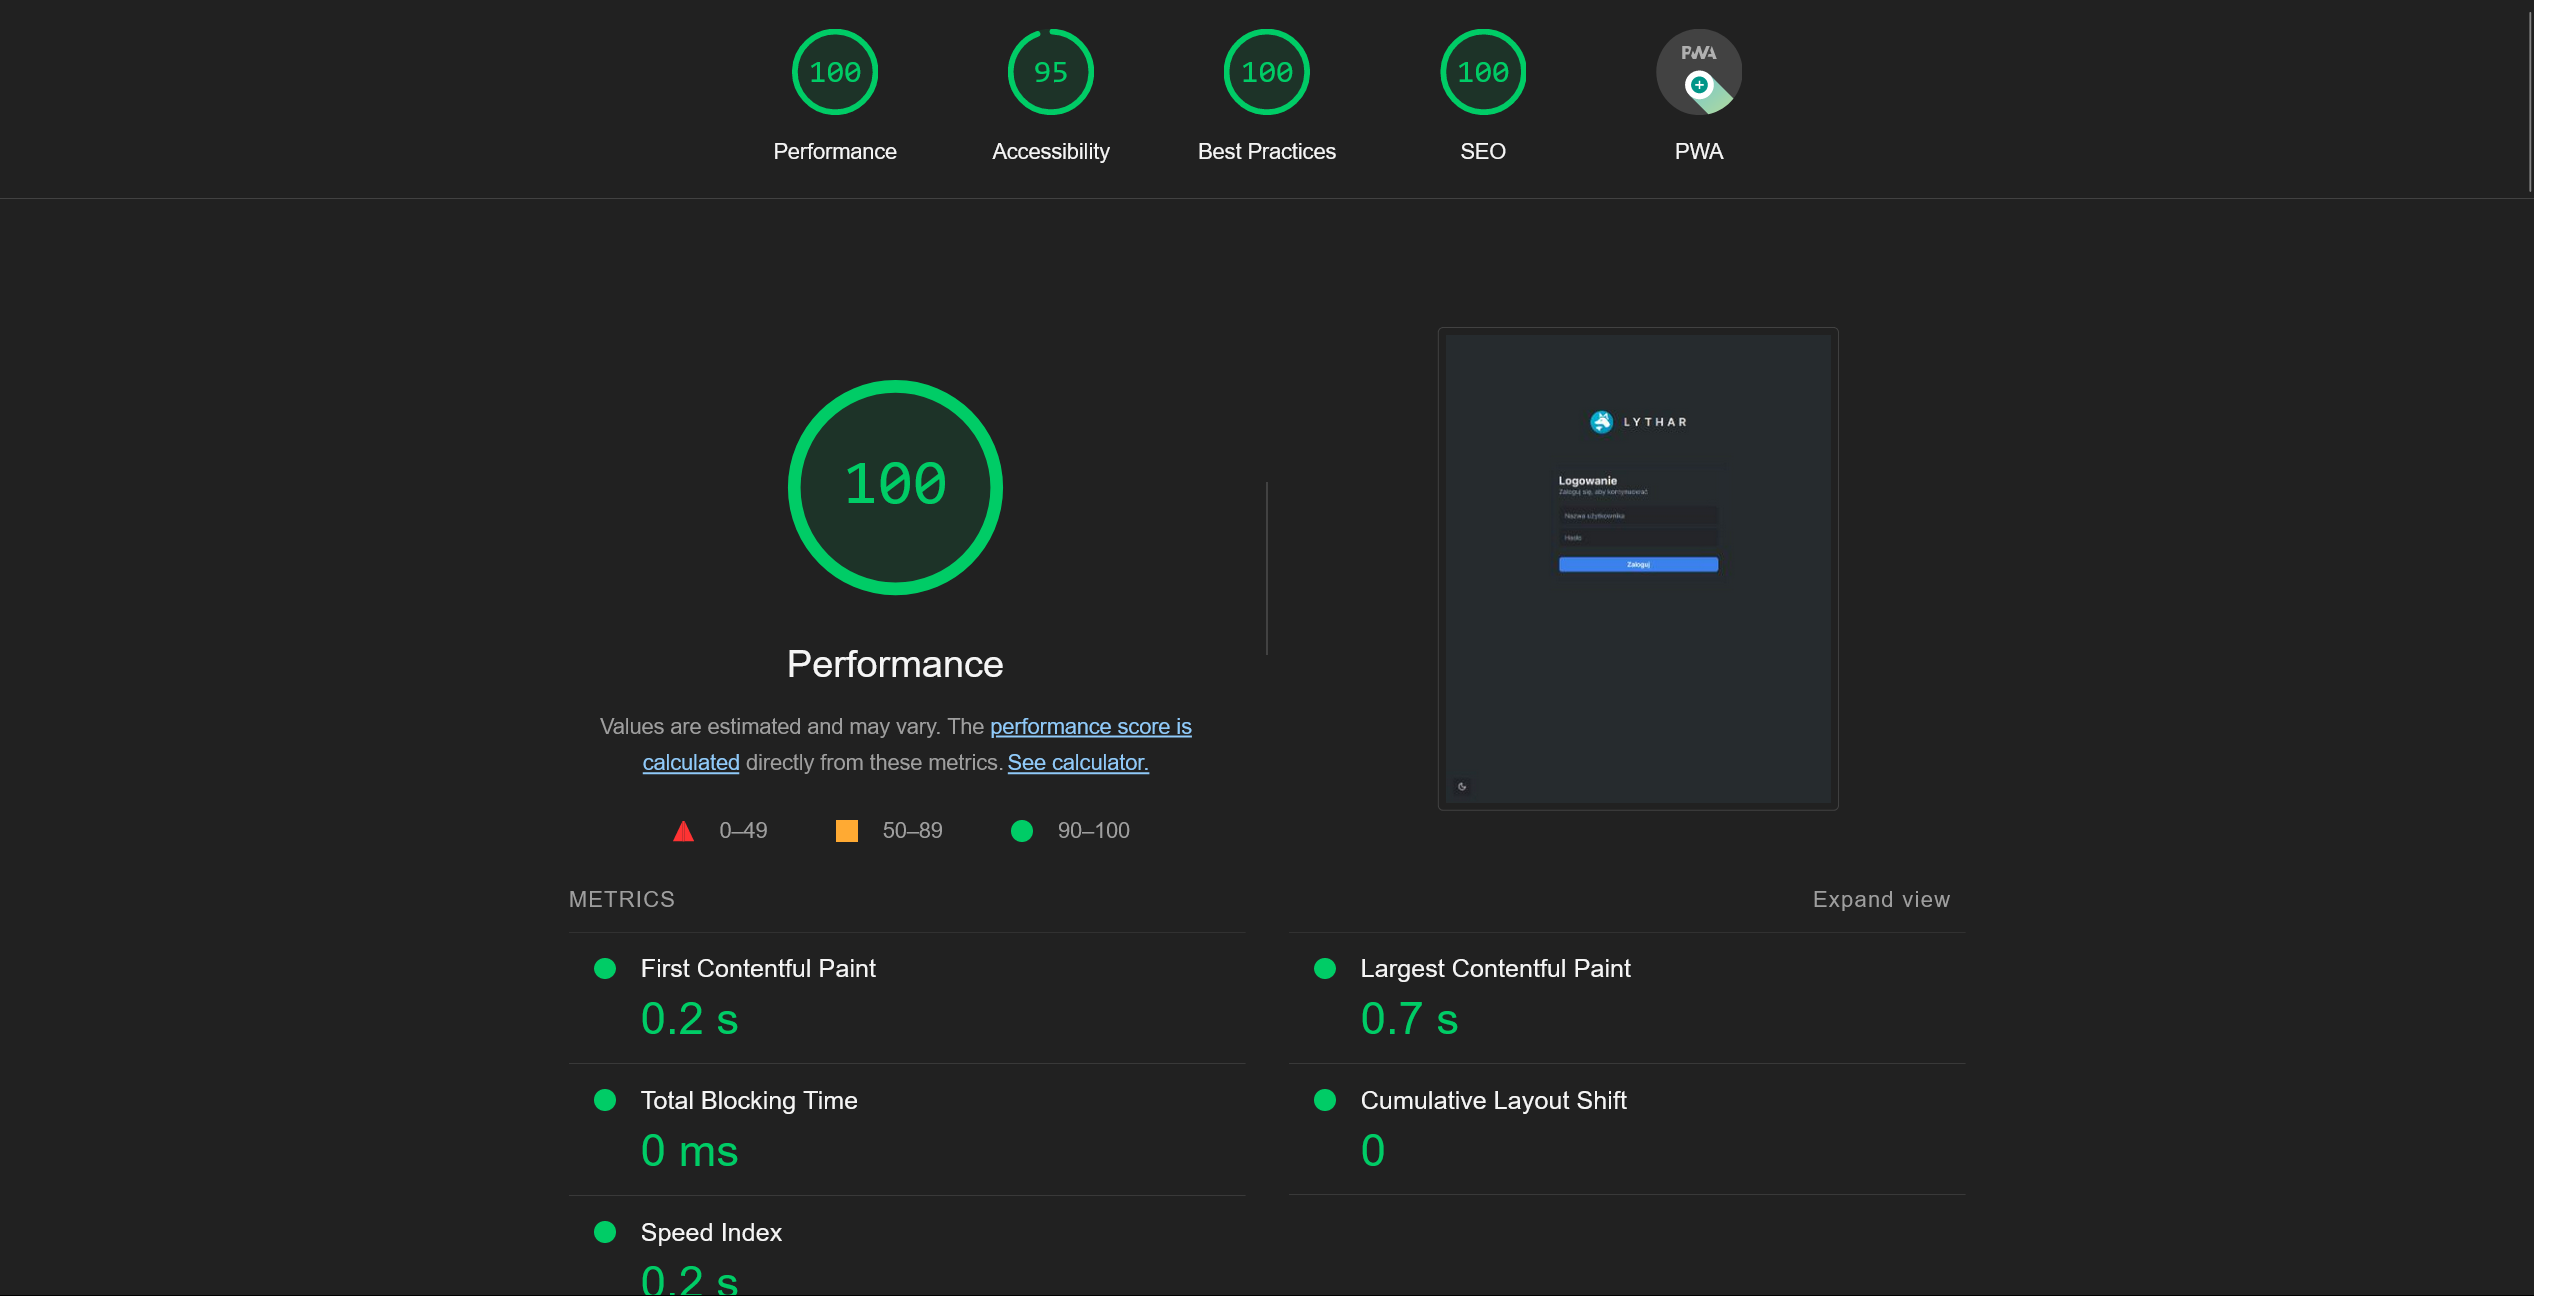Expand the Total Blocking Time metric

click(x=748, y=1100)
